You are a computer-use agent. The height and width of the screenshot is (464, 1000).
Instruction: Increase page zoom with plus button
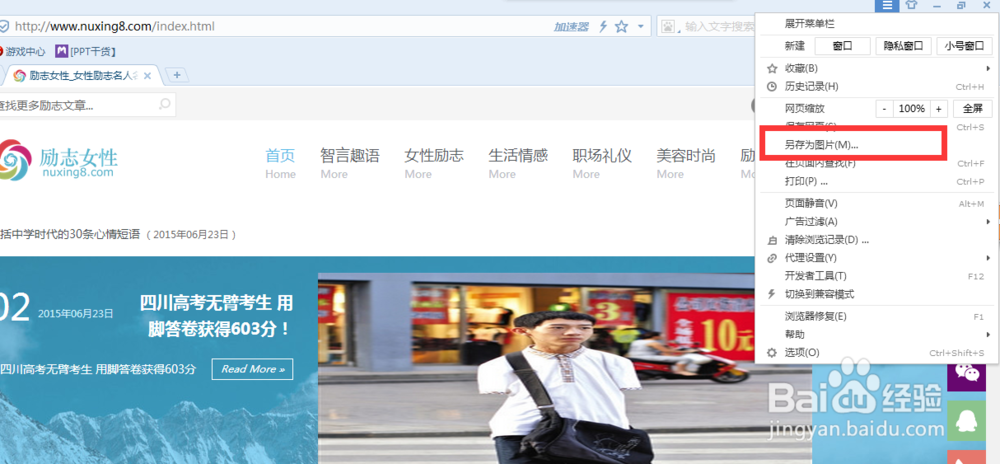pyautogui.click(x=938, y=108)
